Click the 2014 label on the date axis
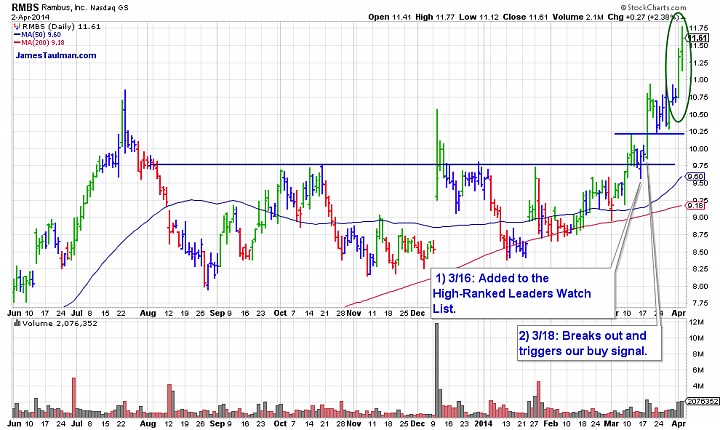This screenshot has width=720, height=430. pyautogui.click(x=483, y=424)
